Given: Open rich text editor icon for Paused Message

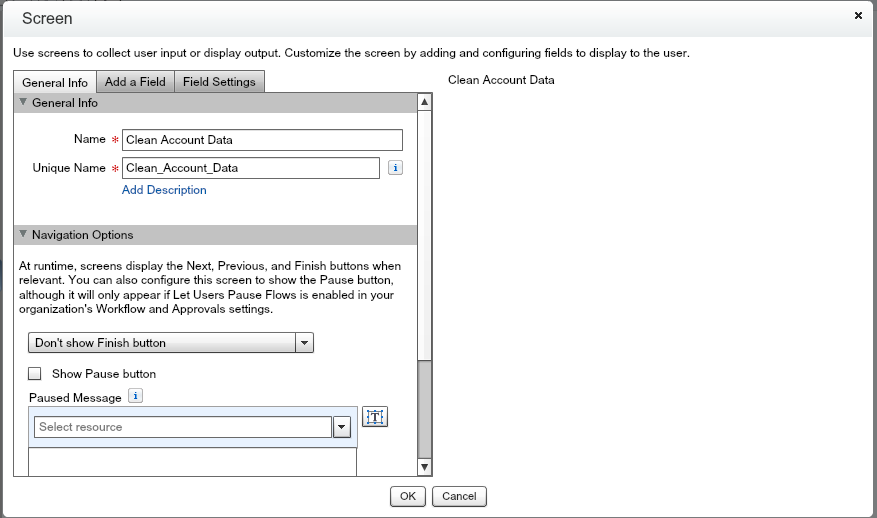Looking at the screenshot, I should (x=374, y=417).
